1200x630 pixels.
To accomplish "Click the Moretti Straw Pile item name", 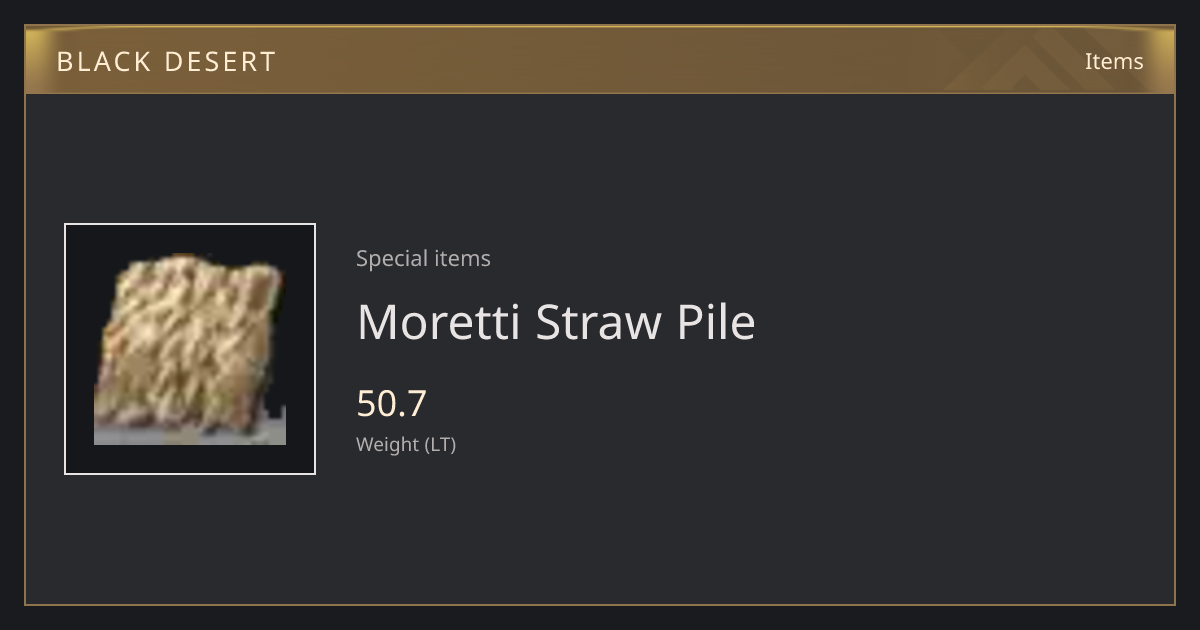I will coord(556,322).
